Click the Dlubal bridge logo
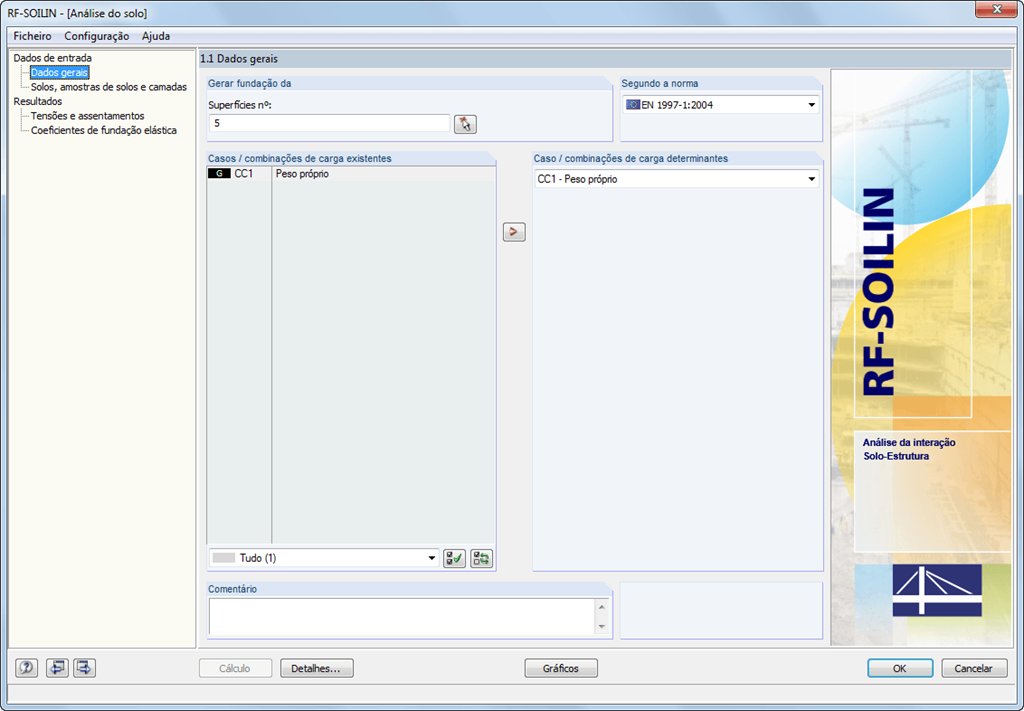 pos(936,590)
